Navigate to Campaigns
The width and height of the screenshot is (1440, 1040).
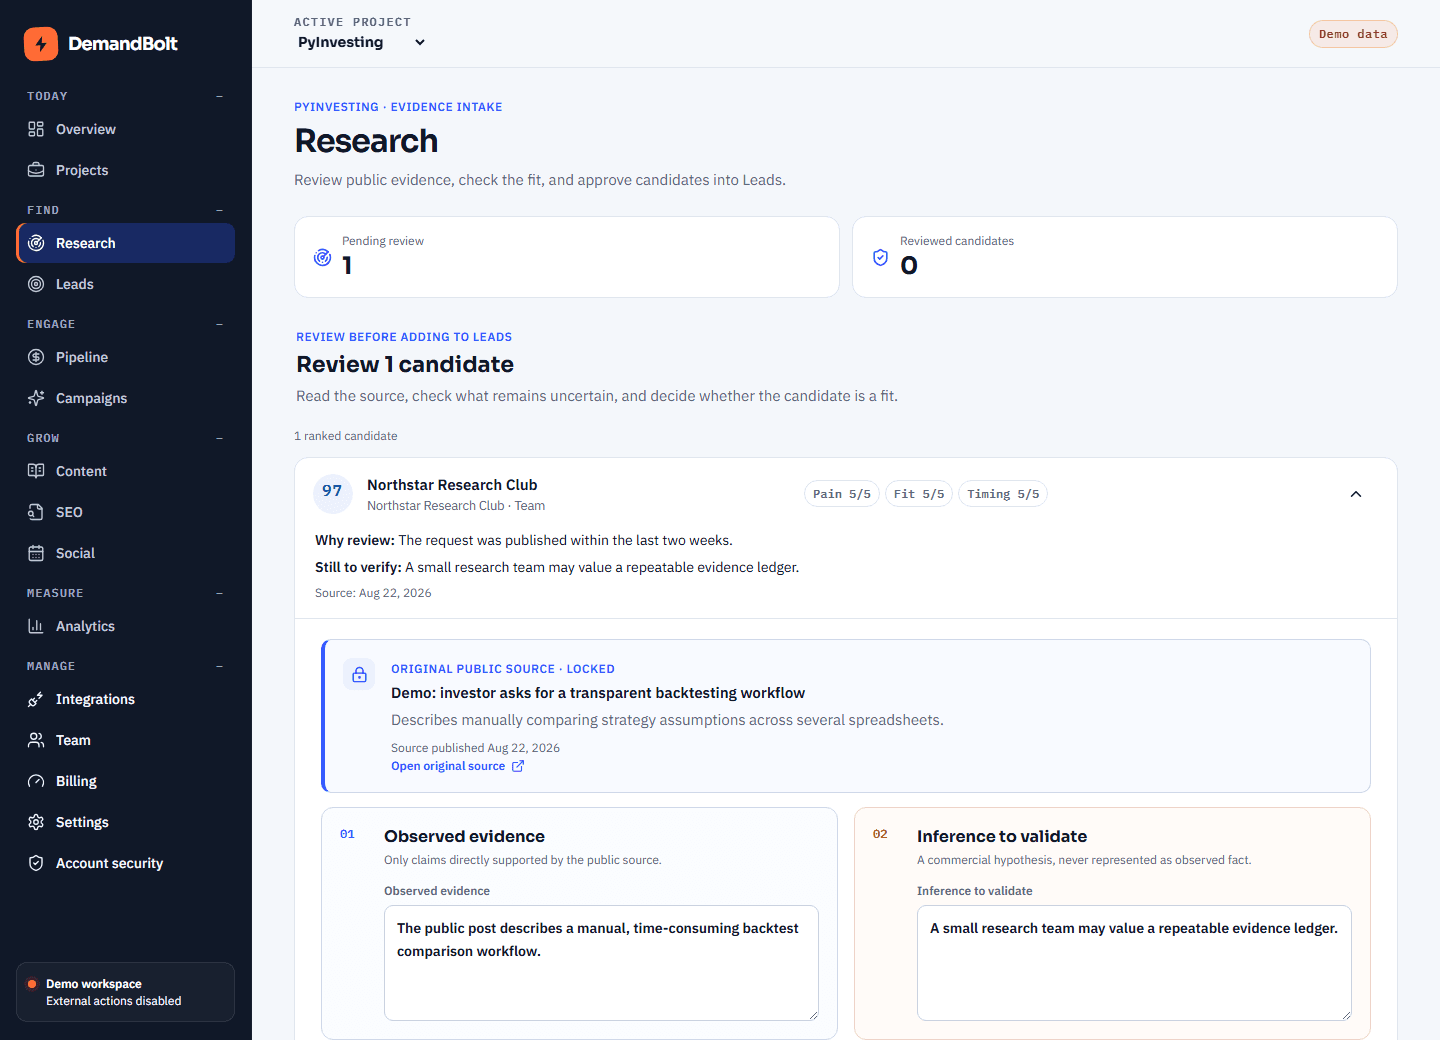(x=126, y=398)
